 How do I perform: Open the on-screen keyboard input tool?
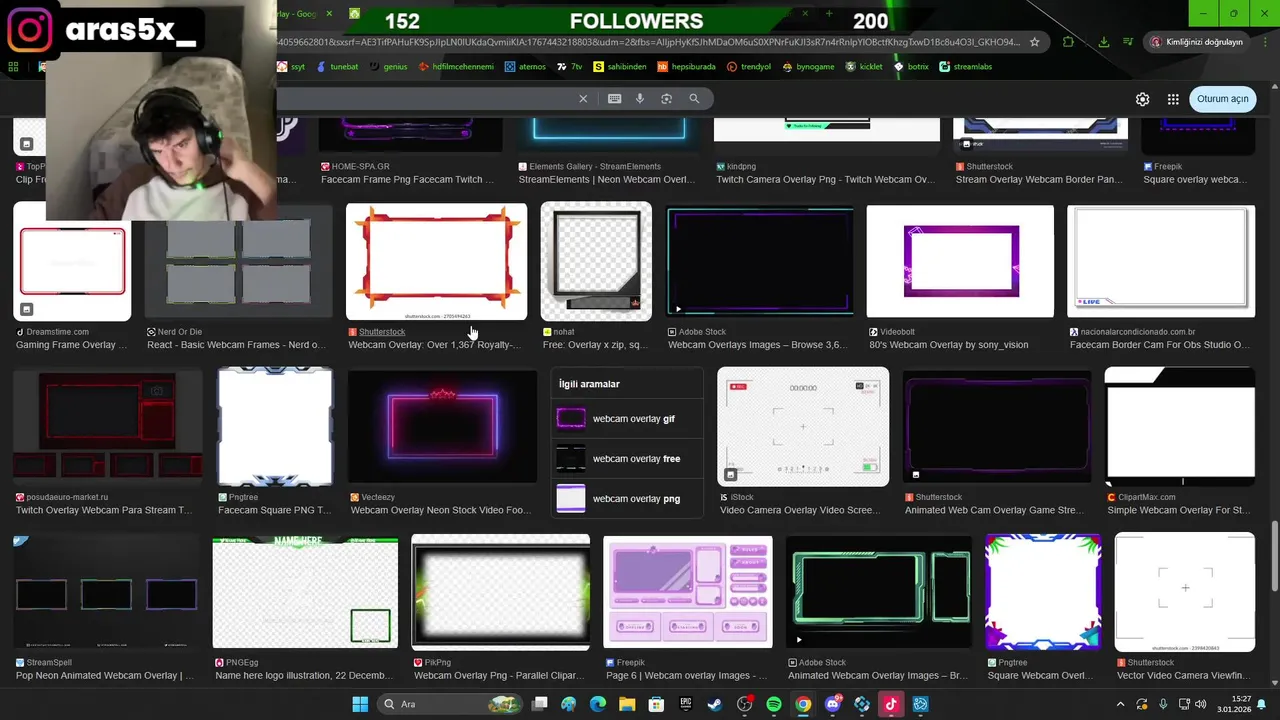pos(614,99)
